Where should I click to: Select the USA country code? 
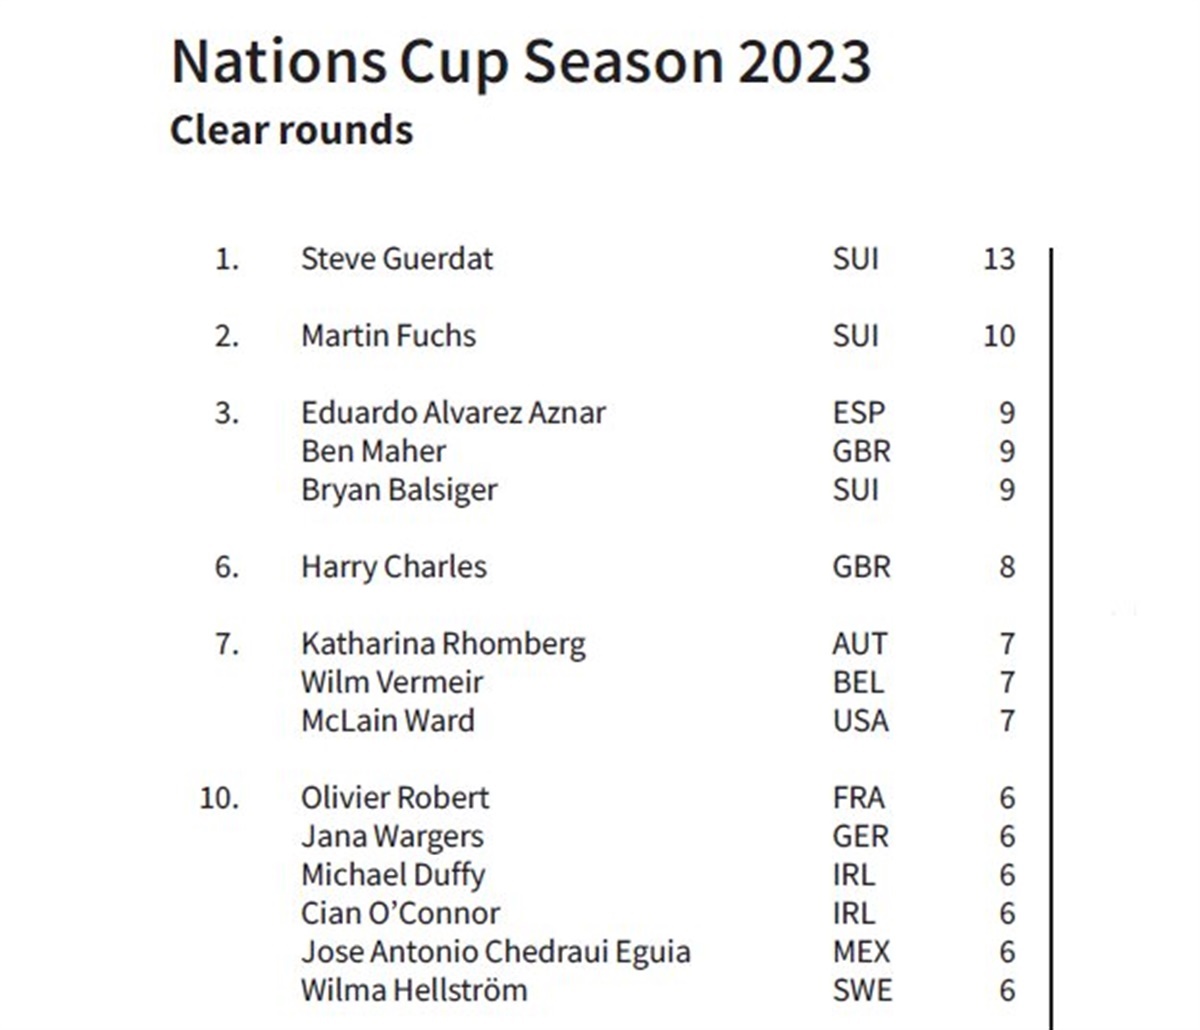click(860, 721)
